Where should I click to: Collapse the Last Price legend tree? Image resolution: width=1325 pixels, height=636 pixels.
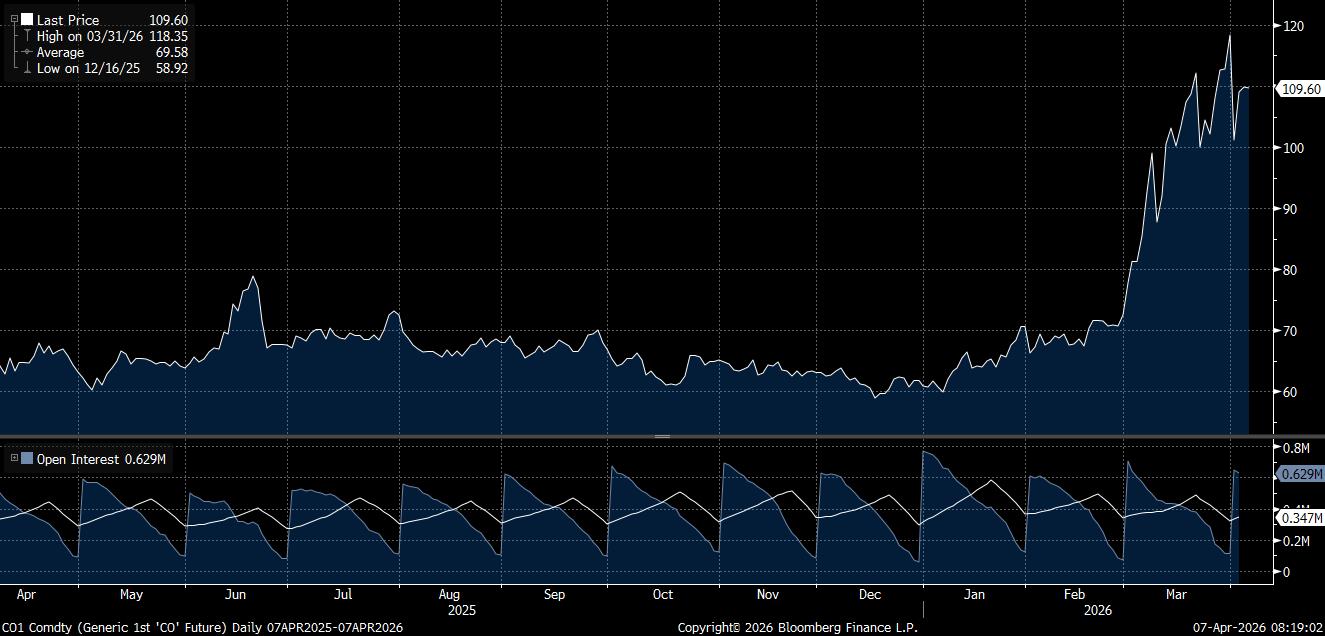[14, 20]
